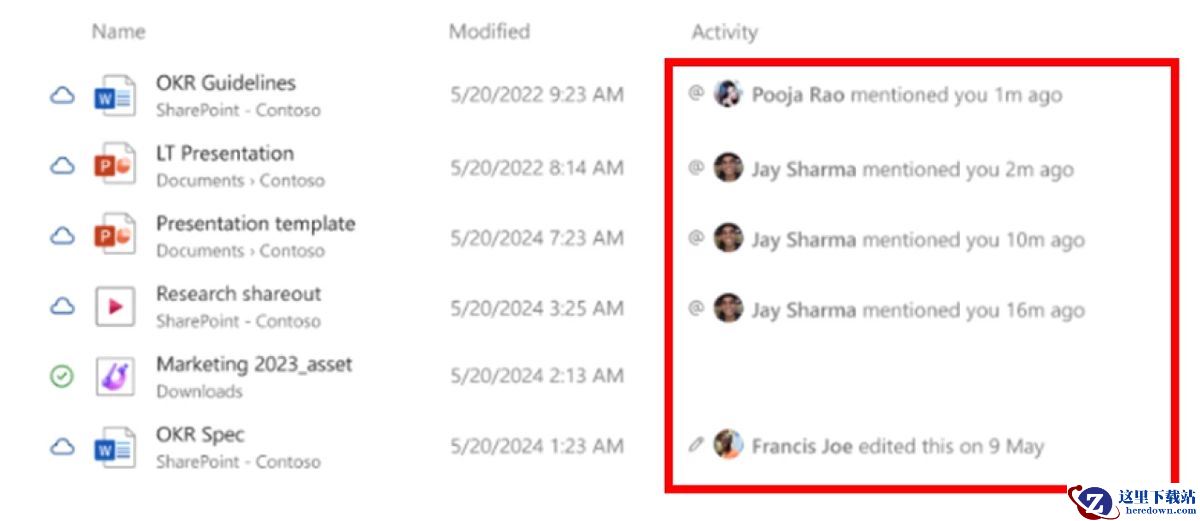Click the Word icon for OKR Spec
The image size is (1200, 521).
[114, 447]
